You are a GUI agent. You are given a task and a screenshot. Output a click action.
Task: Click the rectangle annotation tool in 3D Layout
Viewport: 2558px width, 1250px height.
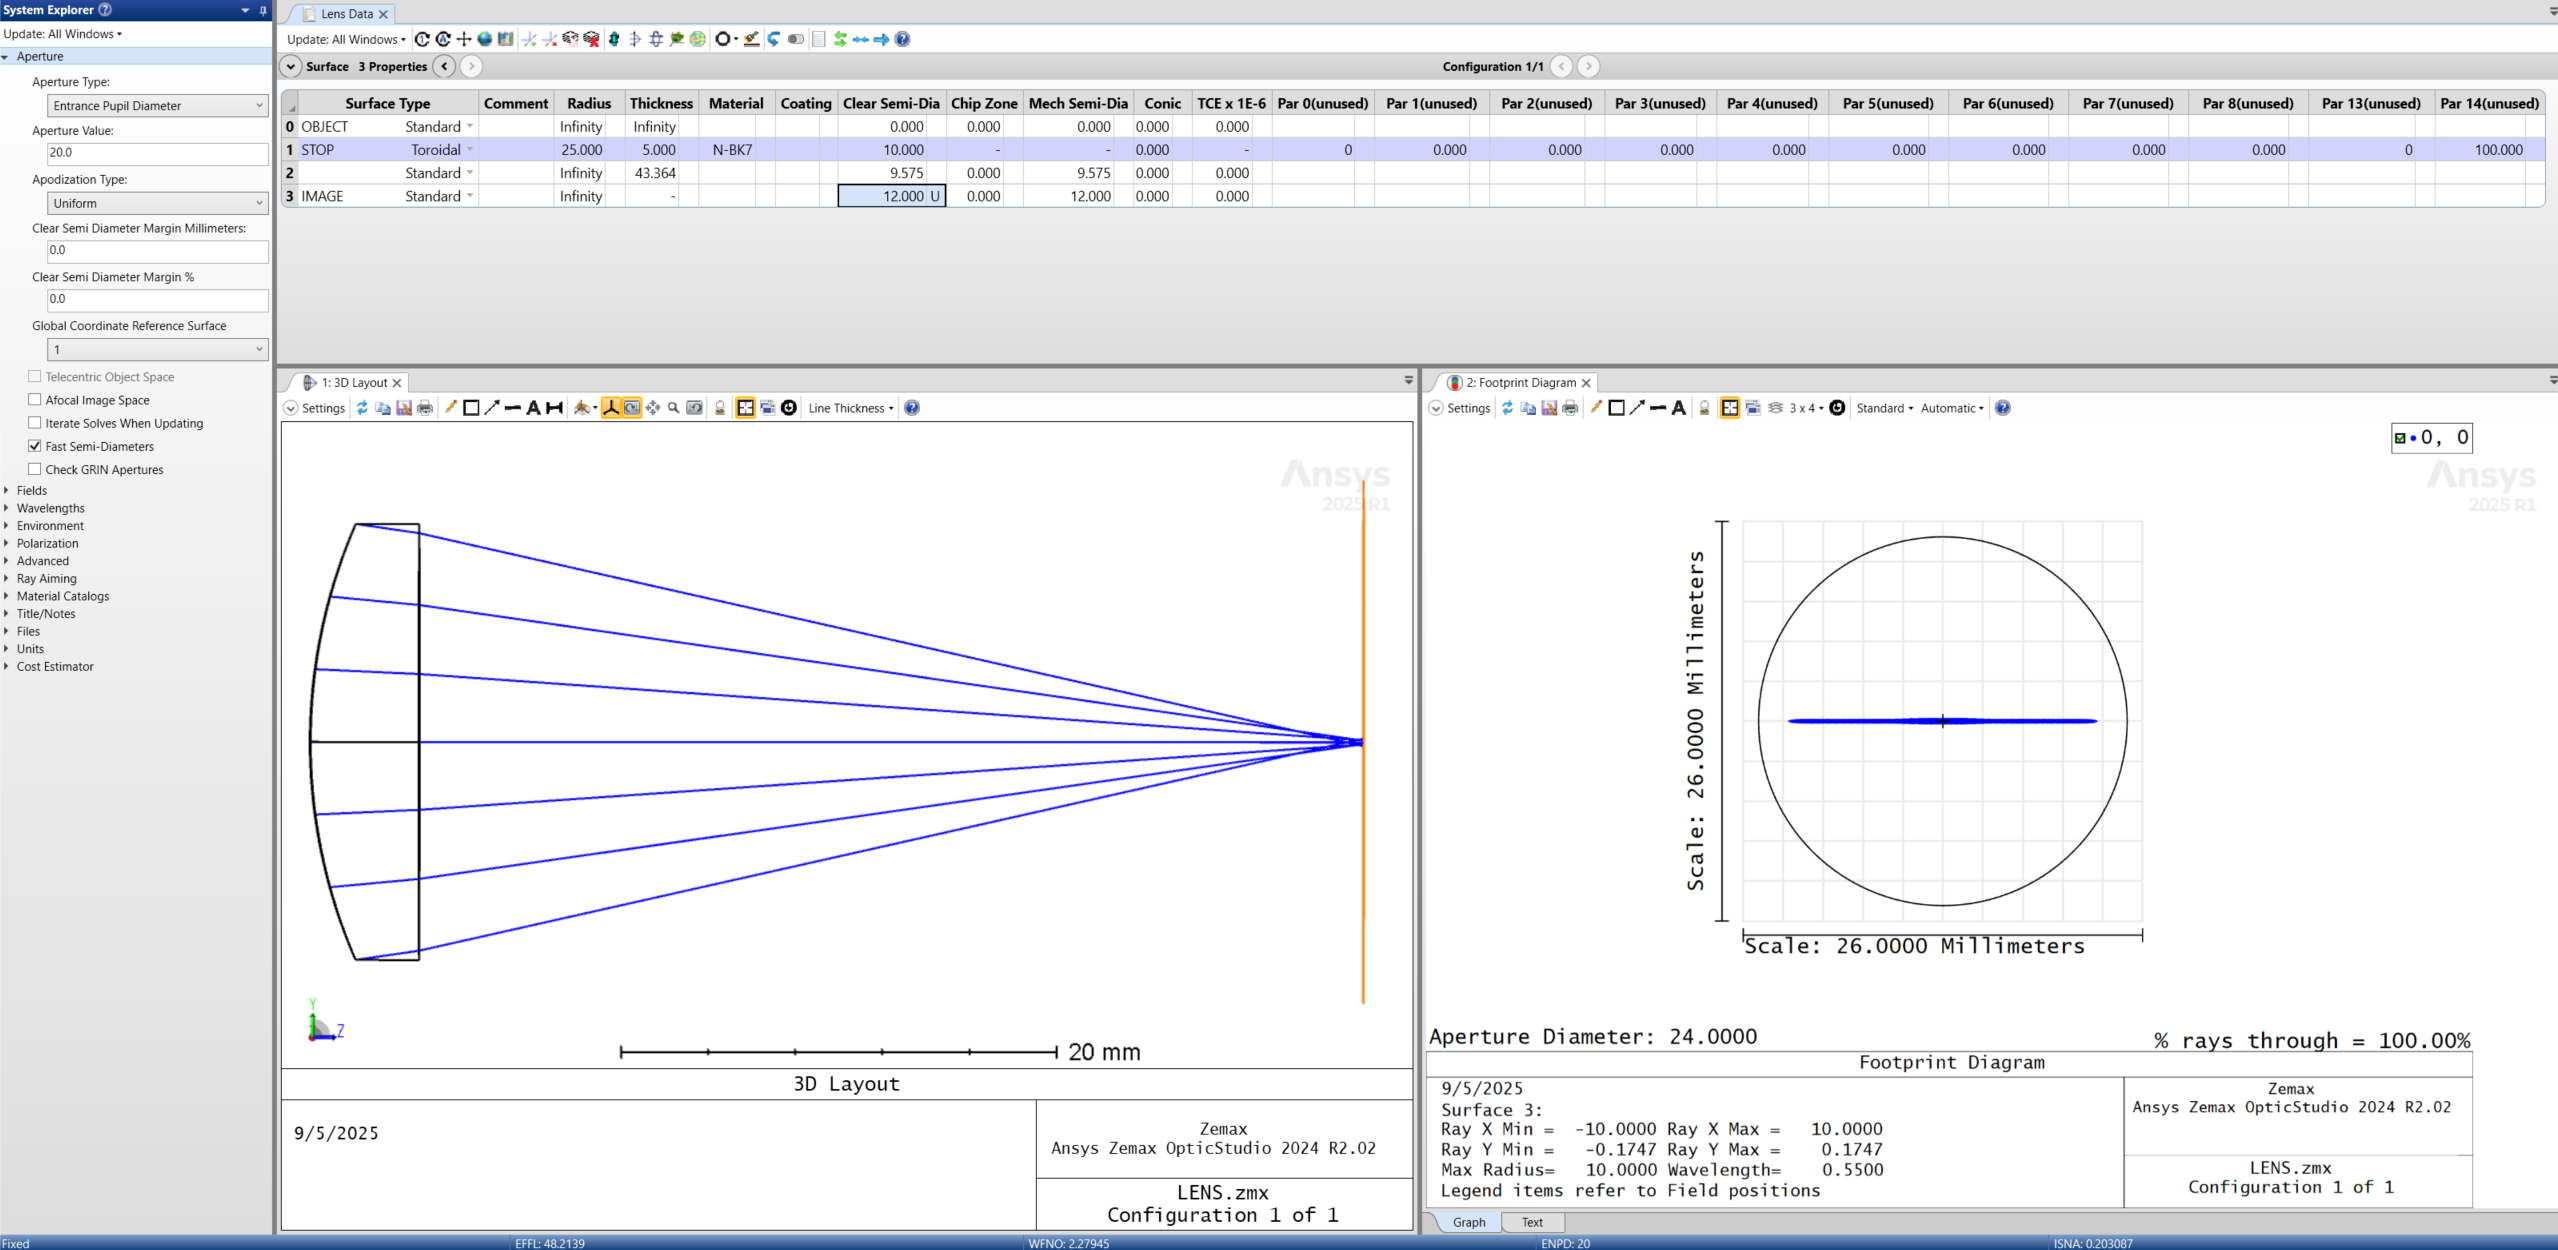pyautogui.click(x=470, y=408)
